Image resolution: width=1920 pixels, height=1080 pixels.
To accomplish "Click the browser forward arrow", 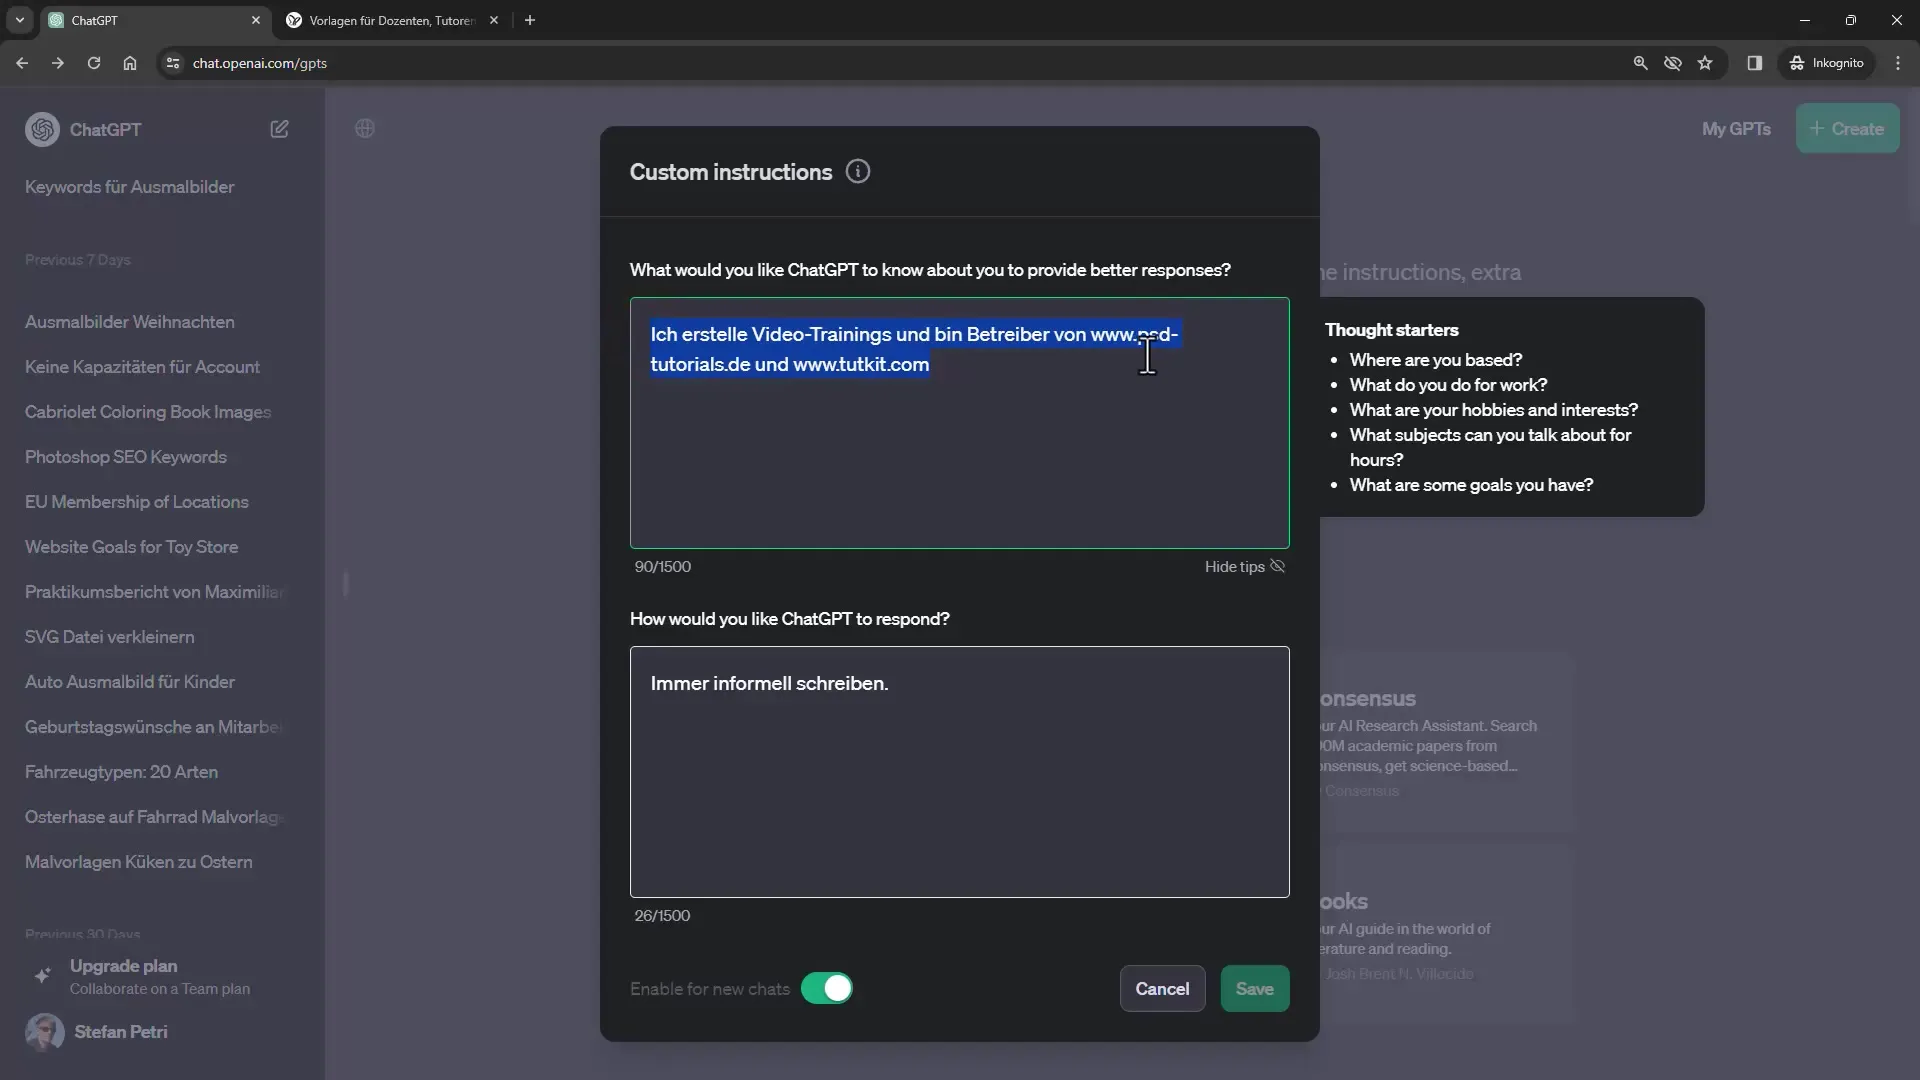I will [x=58, y=63].
